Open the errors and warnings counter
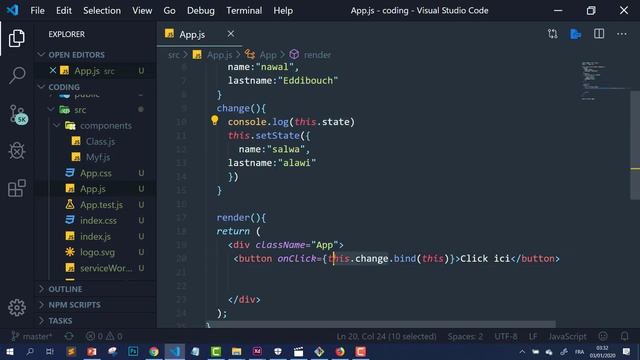Image resolution: width=640 pixels, height=360 pixels. pyautogui.click(x=104, y=336)
